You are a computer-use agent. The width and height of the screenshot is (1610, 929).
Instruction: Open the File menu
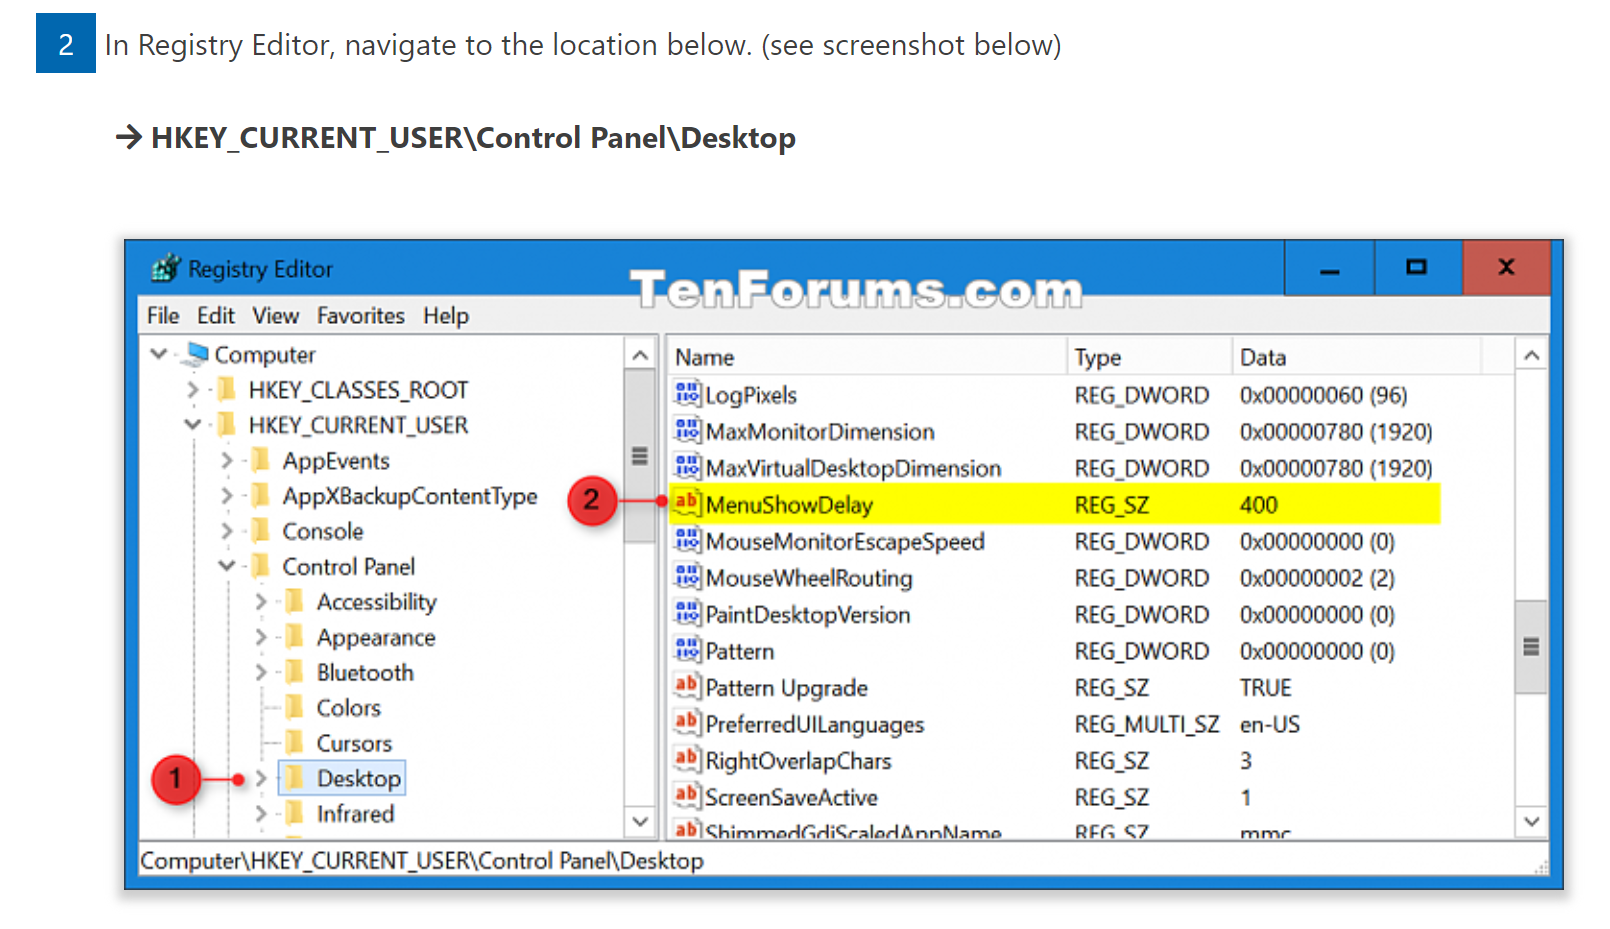pos(163,316)
